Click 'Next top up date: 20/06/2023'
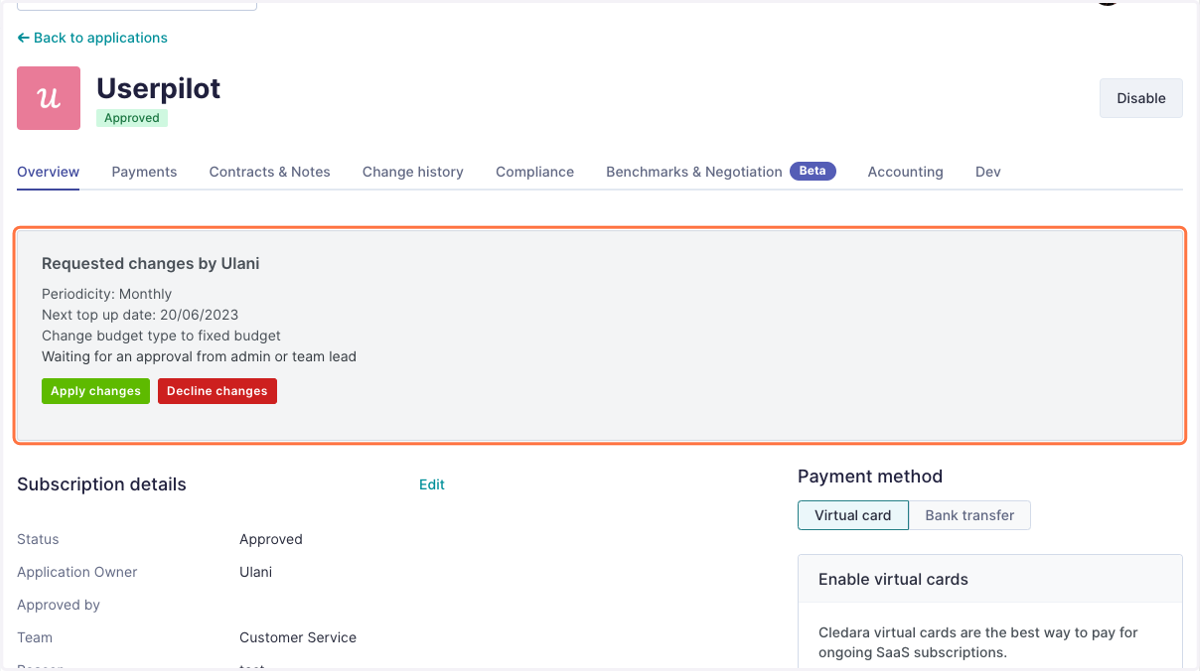The width and height of the screenshot is (1200, 671). coord(140,315)
